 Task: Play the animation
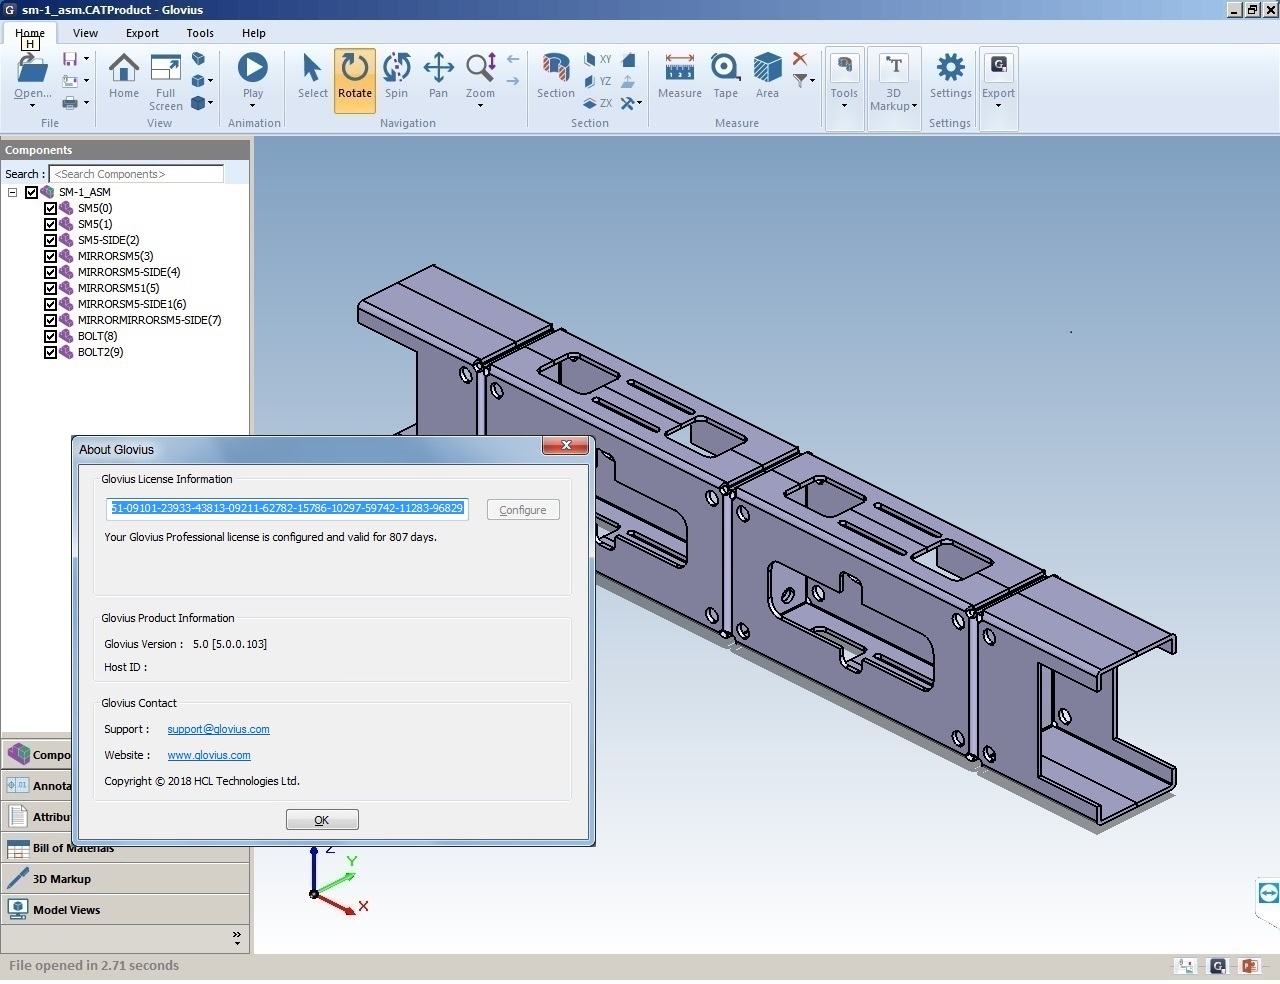point(252,68)
